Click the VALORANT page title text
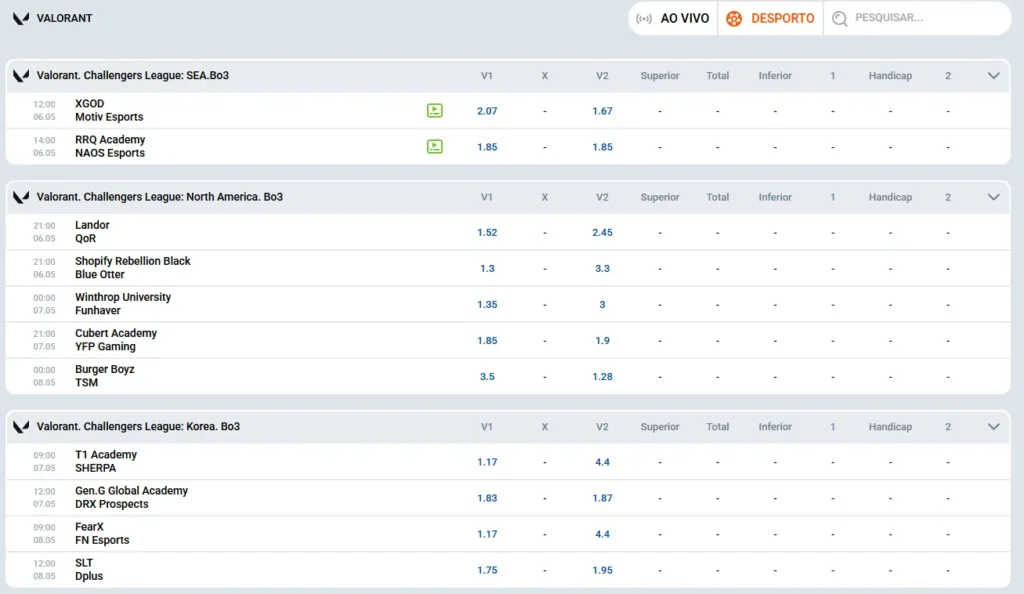 [64, 18]
